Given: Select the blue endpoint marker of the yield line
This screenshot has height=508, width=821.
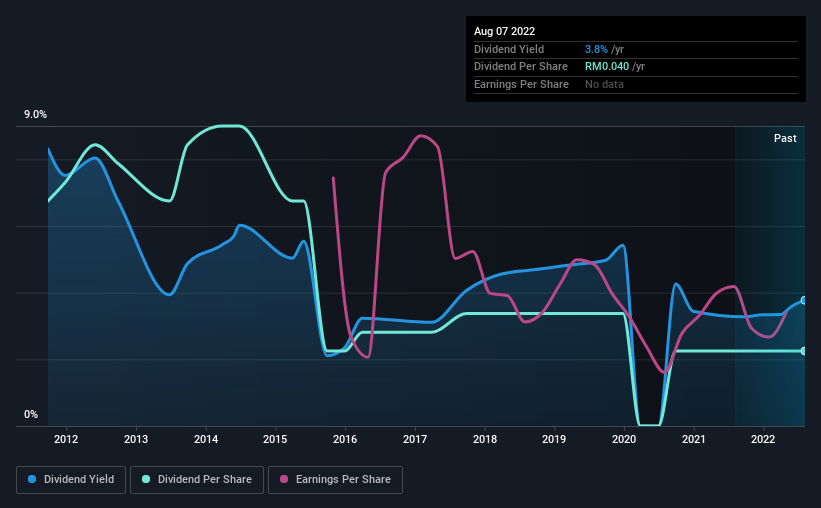Looking at the screenshot, I should 804,301.
